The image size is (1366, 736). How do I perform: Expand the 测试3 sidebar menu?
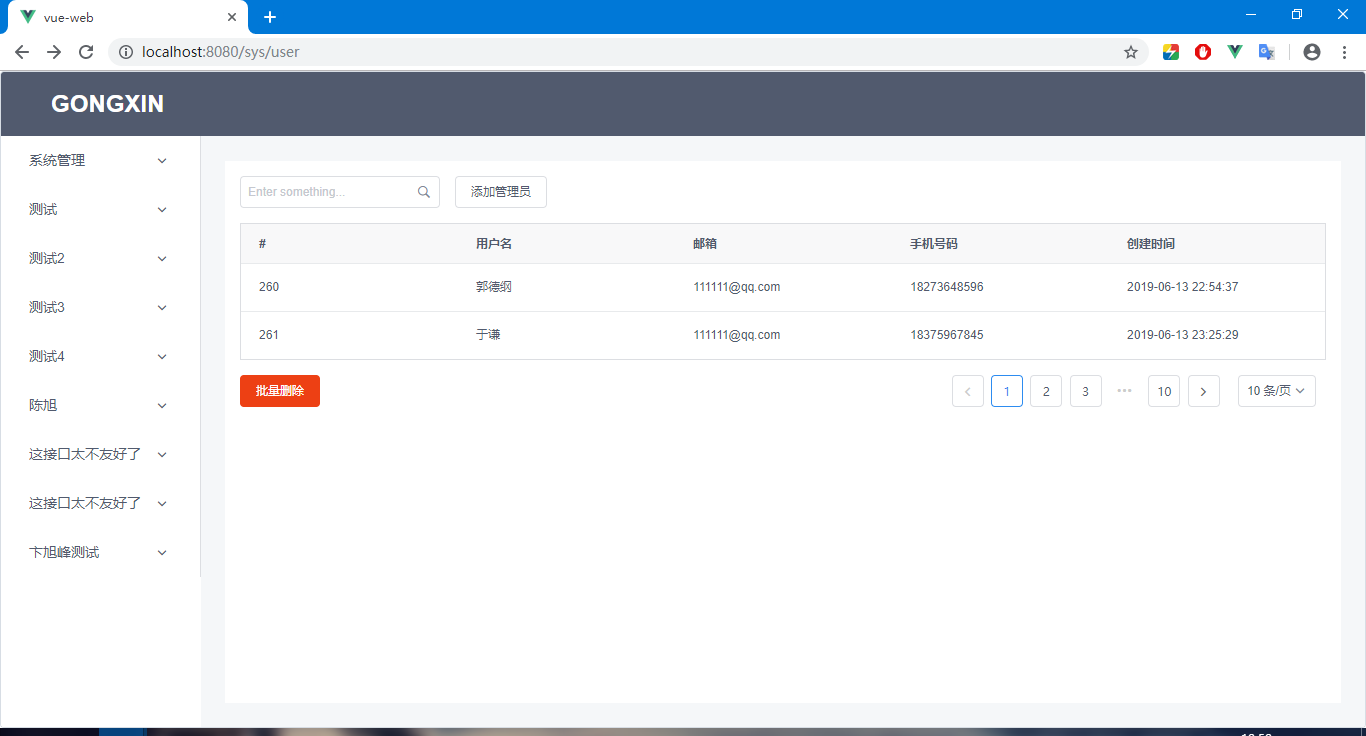tap(100, 307)
